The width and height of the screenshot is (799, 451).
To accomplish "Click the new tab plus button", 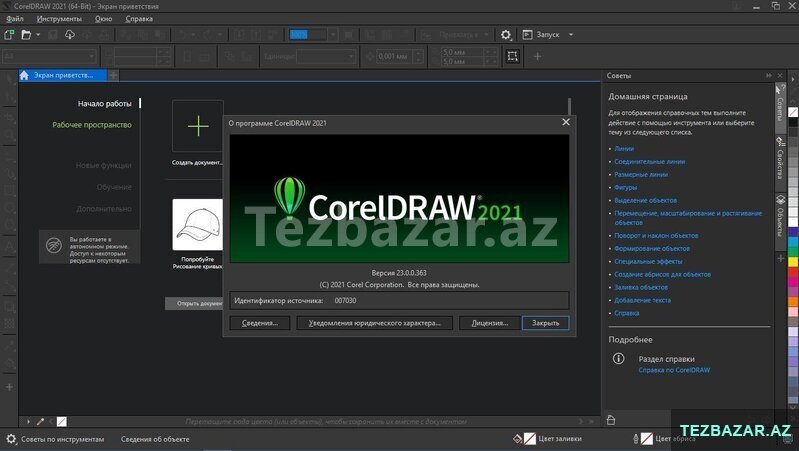I will (x=113, y=75).
